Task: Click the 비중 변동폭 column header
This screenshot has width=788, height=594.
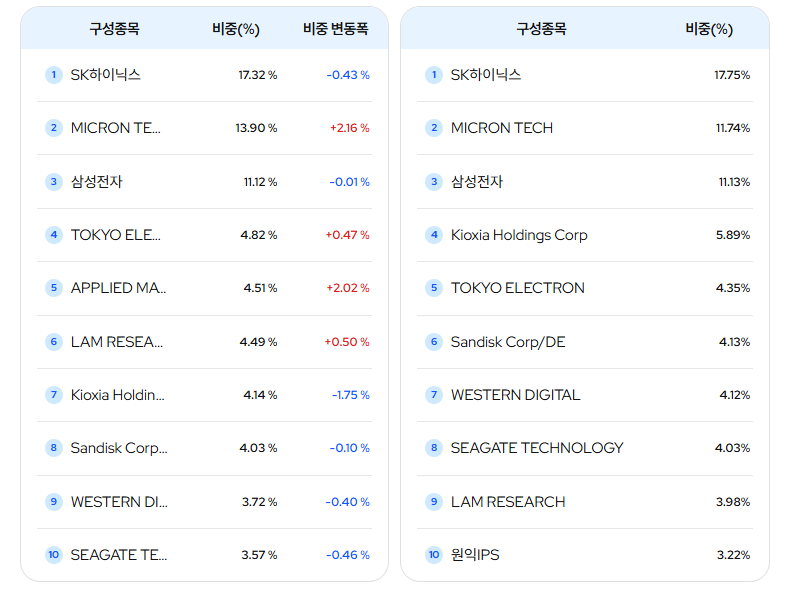Action: pyautogui.click(x=335, y=29)
